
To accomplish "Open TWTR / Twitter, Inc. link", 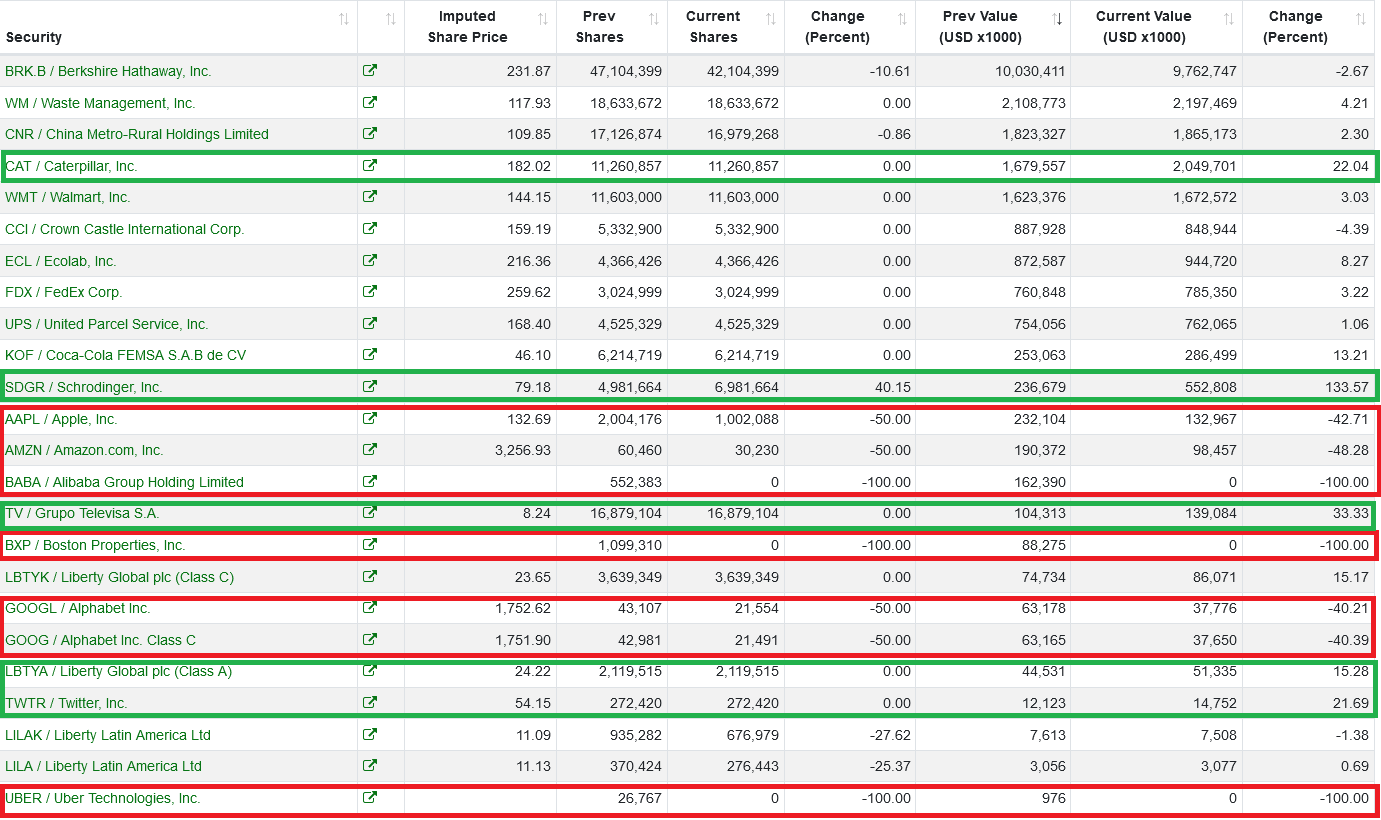I will click(x=66, y=703).
